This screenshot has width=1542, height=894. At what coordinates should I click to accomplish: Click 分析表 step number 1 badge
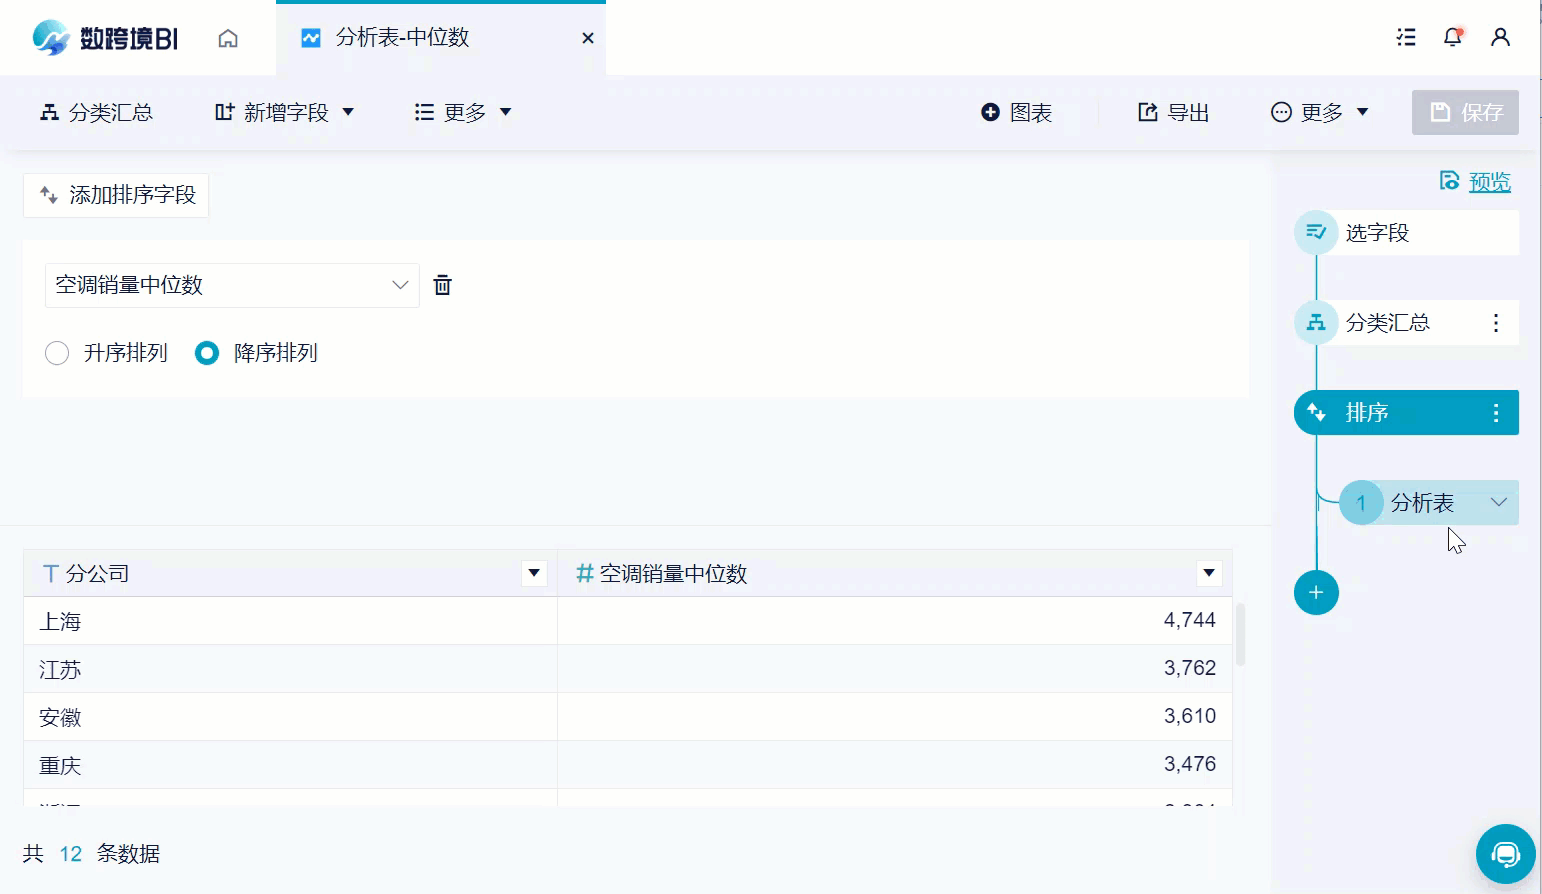tap(1361, 503)
